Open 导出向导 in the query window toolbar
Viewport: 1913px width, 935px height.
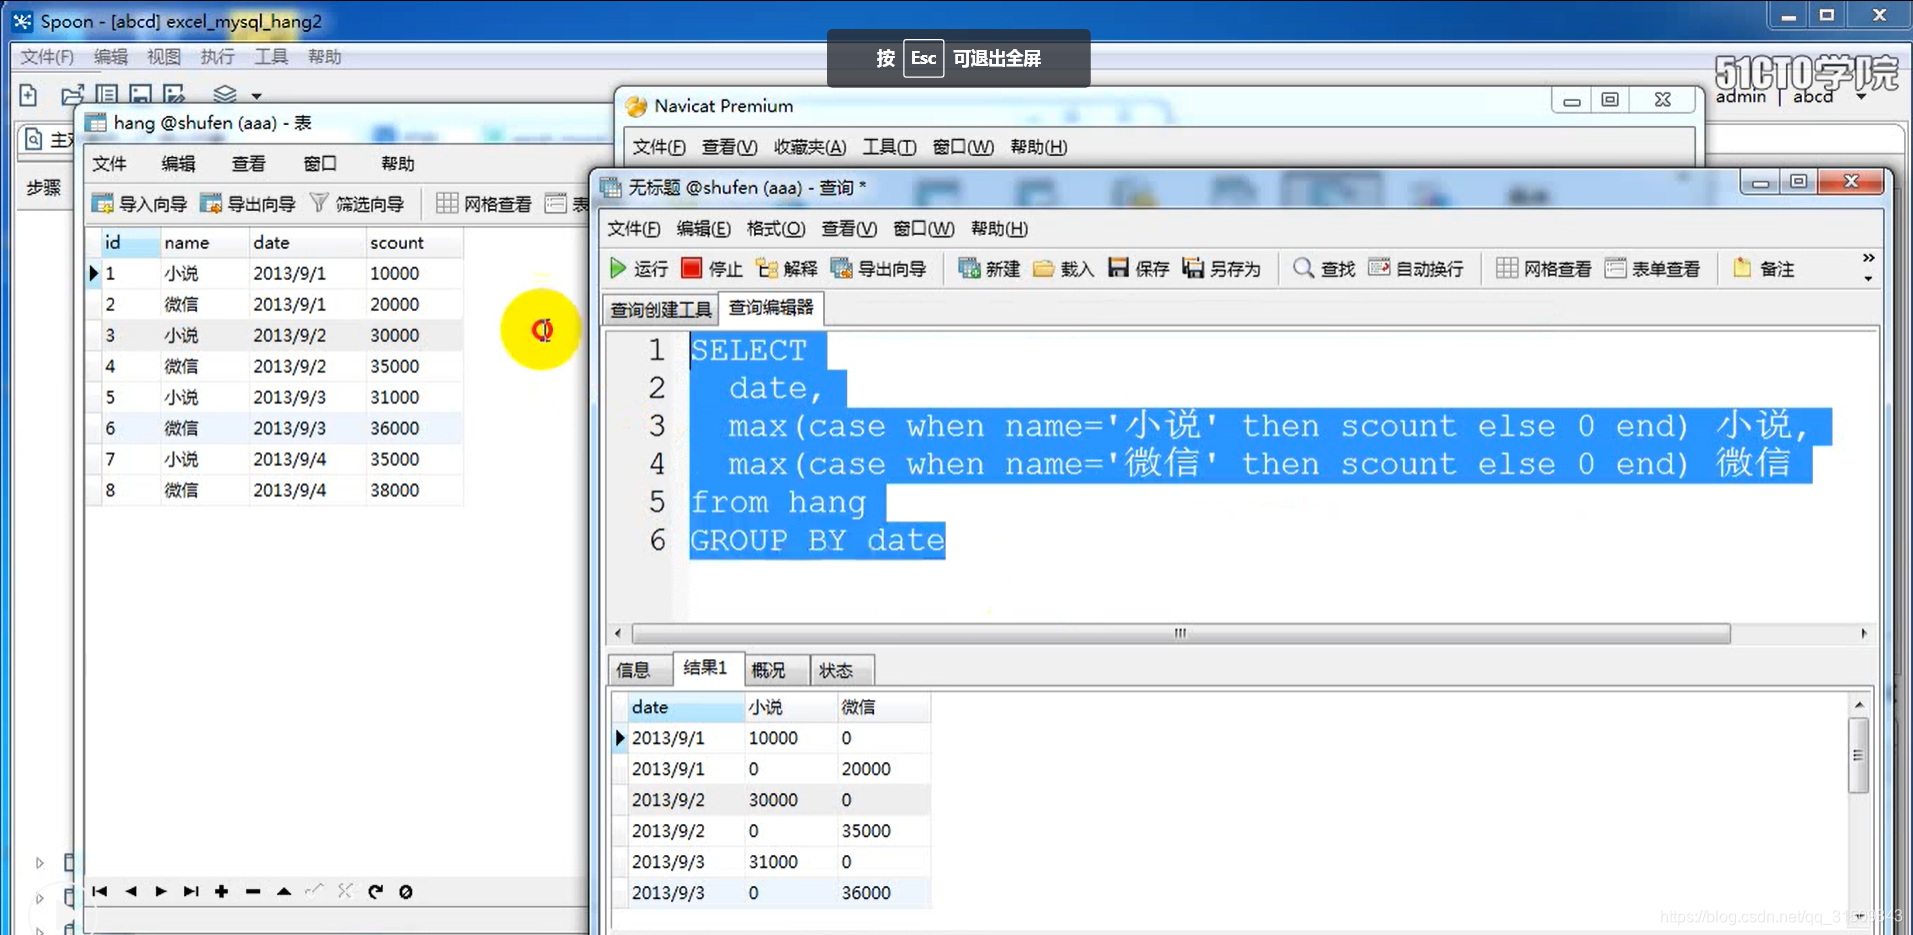tap(878, 268)
